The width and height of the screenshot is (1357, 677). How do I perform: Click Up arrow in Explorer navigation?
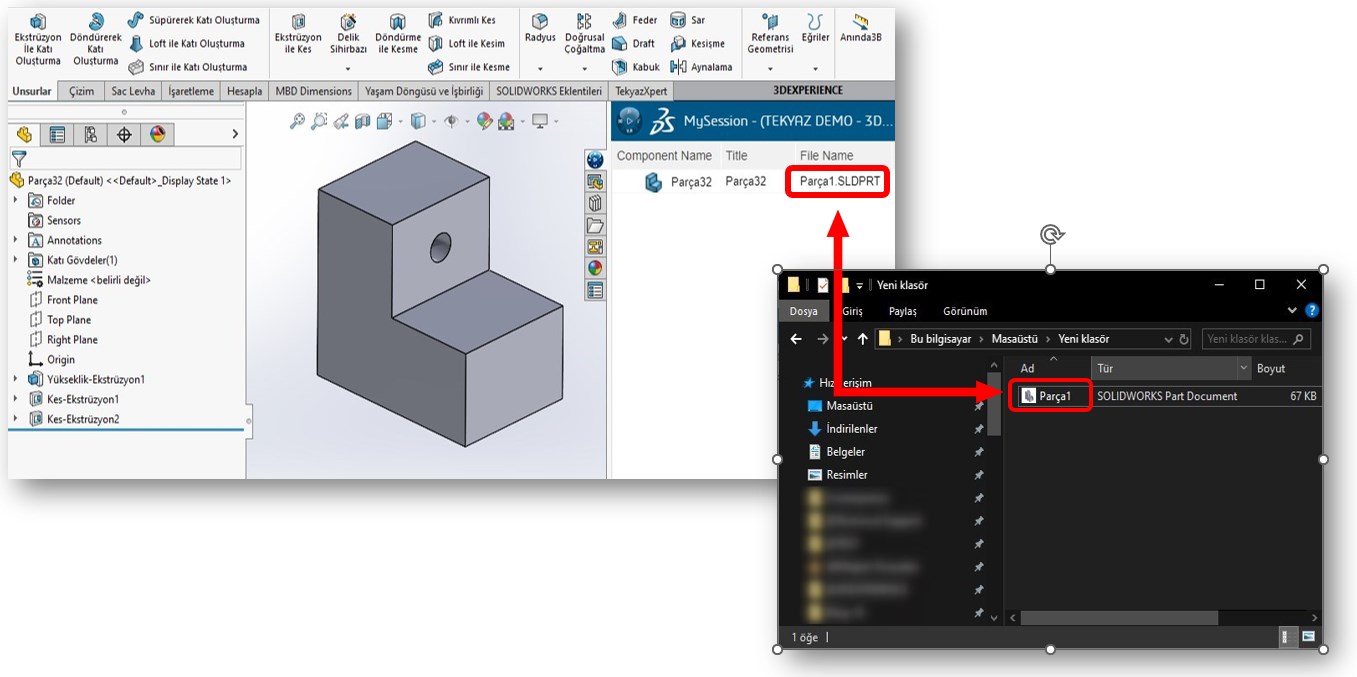(x=862, y=339)
